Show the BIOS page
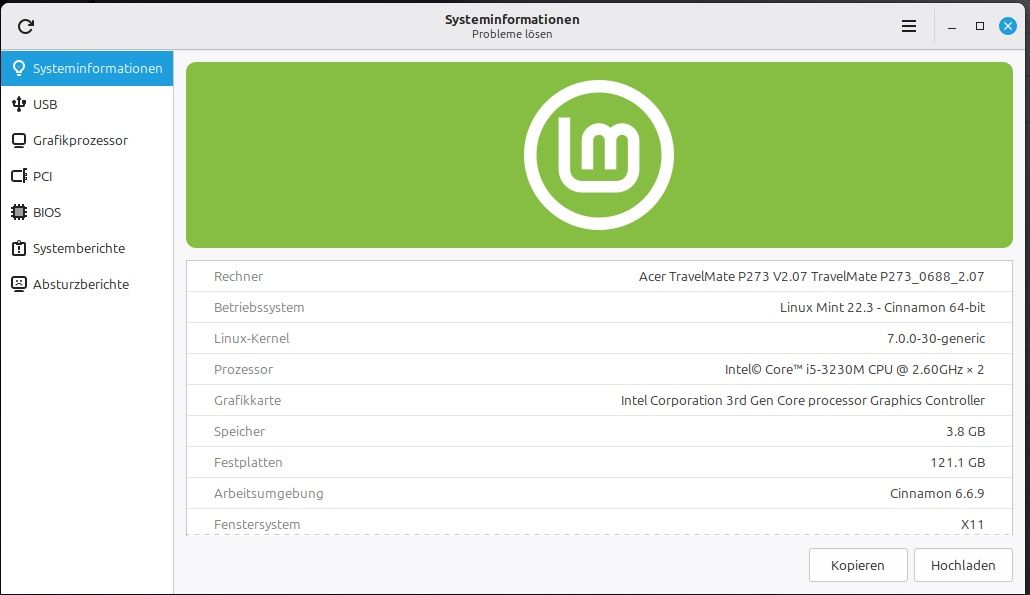This screenshot has height=595, width=1030. click(x=87, y=212)
